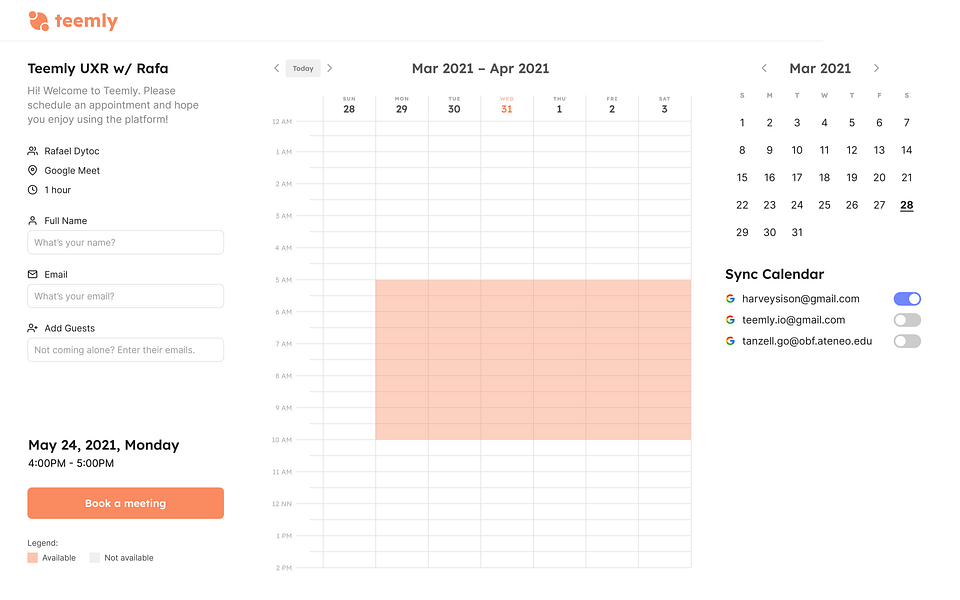Pick March 6 in the mini calendar
Viewport: 960px width, 600px height.
tap(879, 122)
